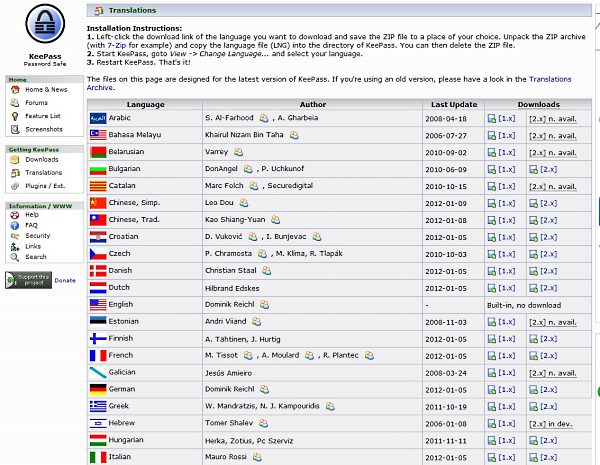Image resolution: width=600 pixels, height=465 pixels.
Task: Click the French flag icon
Action: point(98,355)
